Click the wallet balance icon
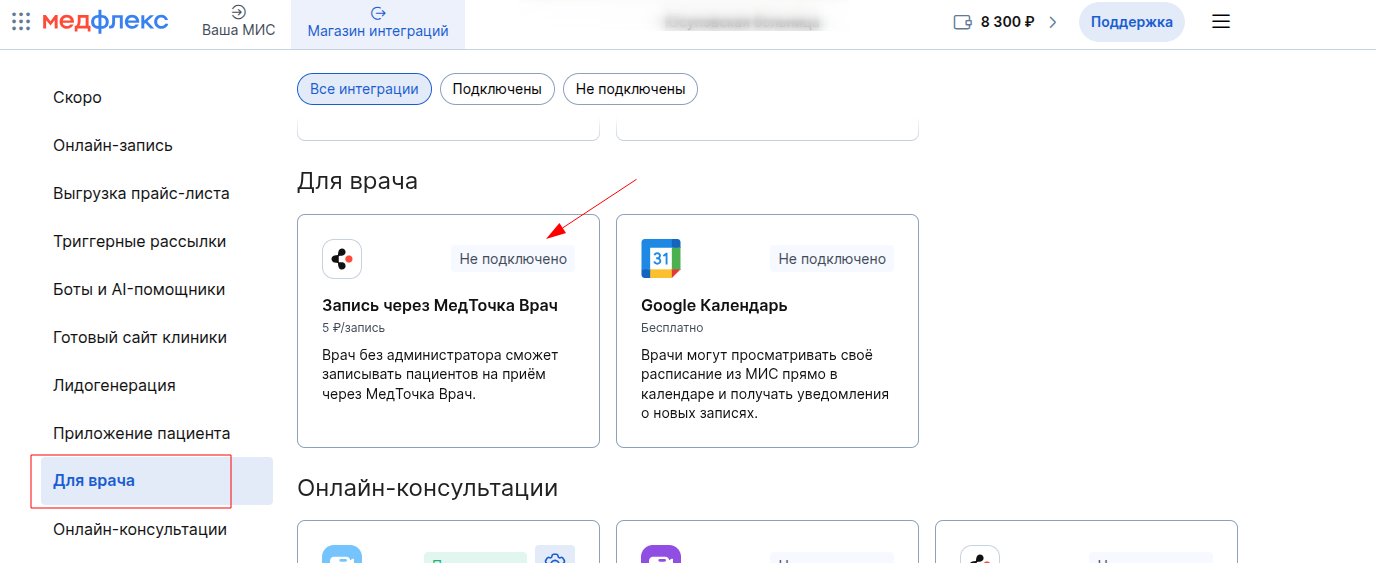Screen dimensions: 1376x563 (x=963, y=22)
